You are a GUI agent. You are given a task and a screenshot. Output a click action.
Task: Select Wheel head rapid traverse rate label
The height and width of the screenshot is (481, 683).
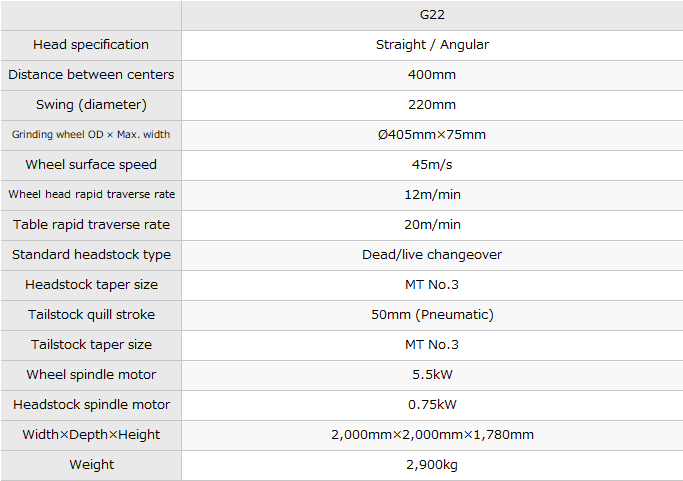click(x=91, y=195)
